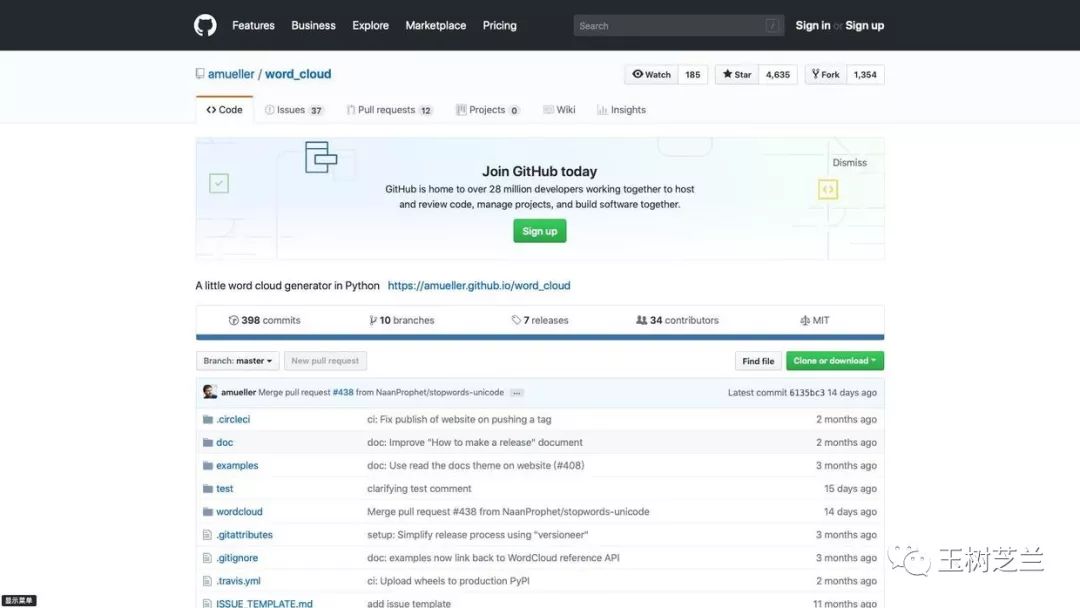1080x608 pixels.
Task: Click the language statistics color bar
Action: pyautogui.click(x=539, y=337)
